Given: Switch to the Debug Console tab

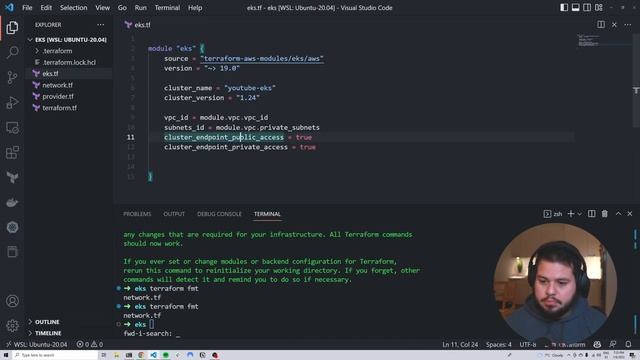Looking at the screenshot, I should (219, 214).
